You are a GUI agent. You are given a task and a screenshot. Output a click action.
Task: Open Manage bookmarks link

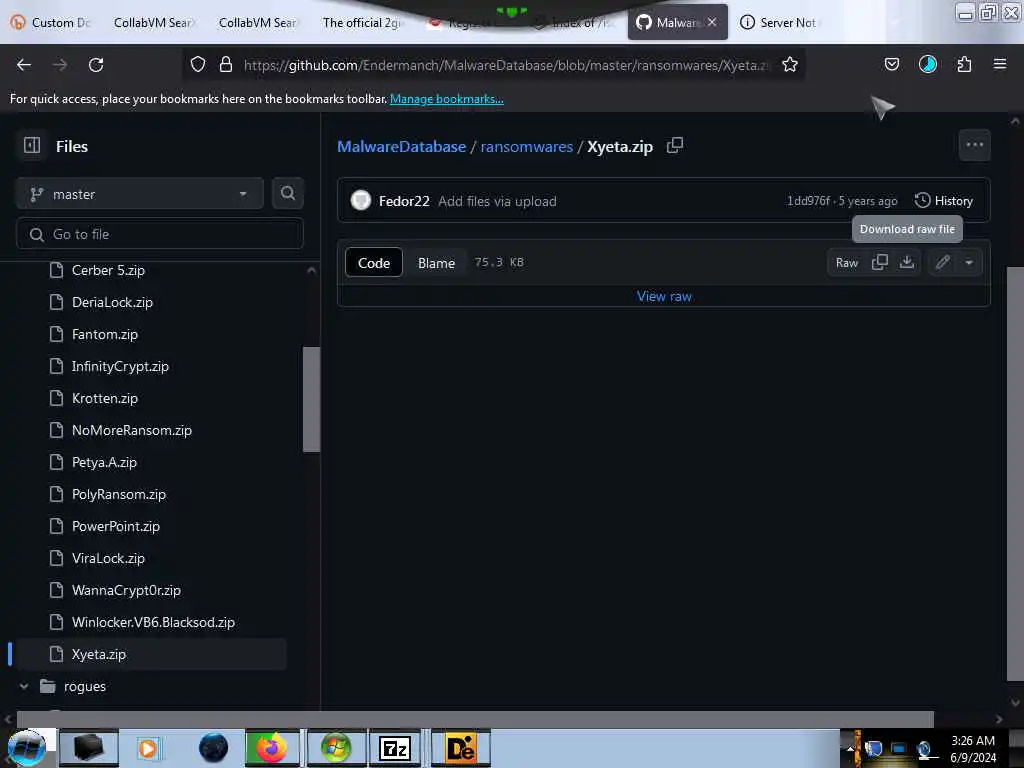point(447,99)
